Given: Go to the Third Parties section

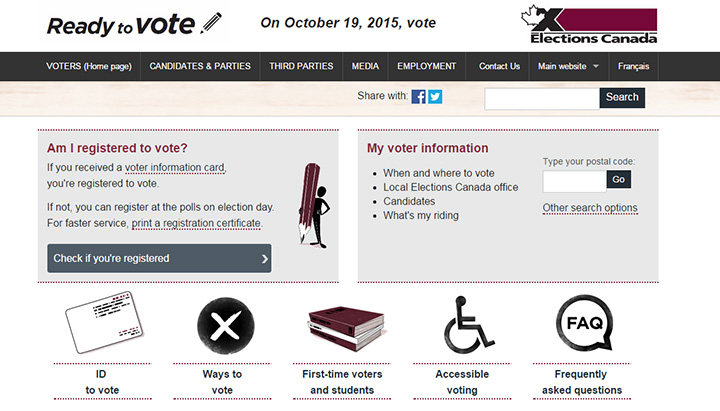Looking at the screenshot, I should pos(301,67).
